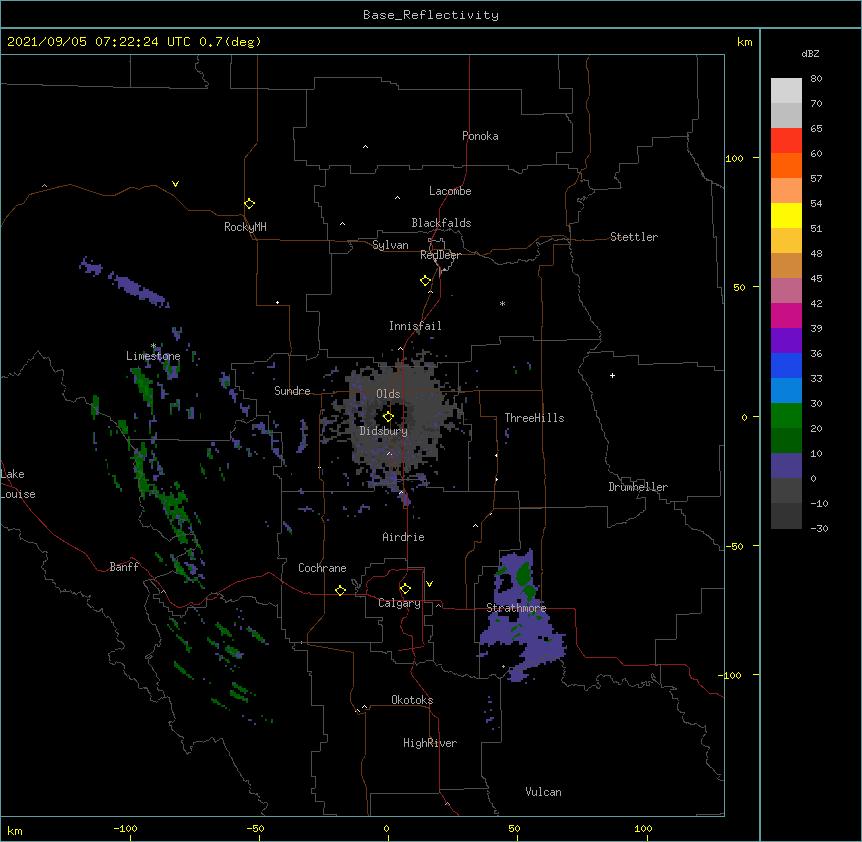Viewport: 862px width, 842px height.
Task: Pick the light gray swatch between 80 and 70 dBZ
Action: coord(786,91)
